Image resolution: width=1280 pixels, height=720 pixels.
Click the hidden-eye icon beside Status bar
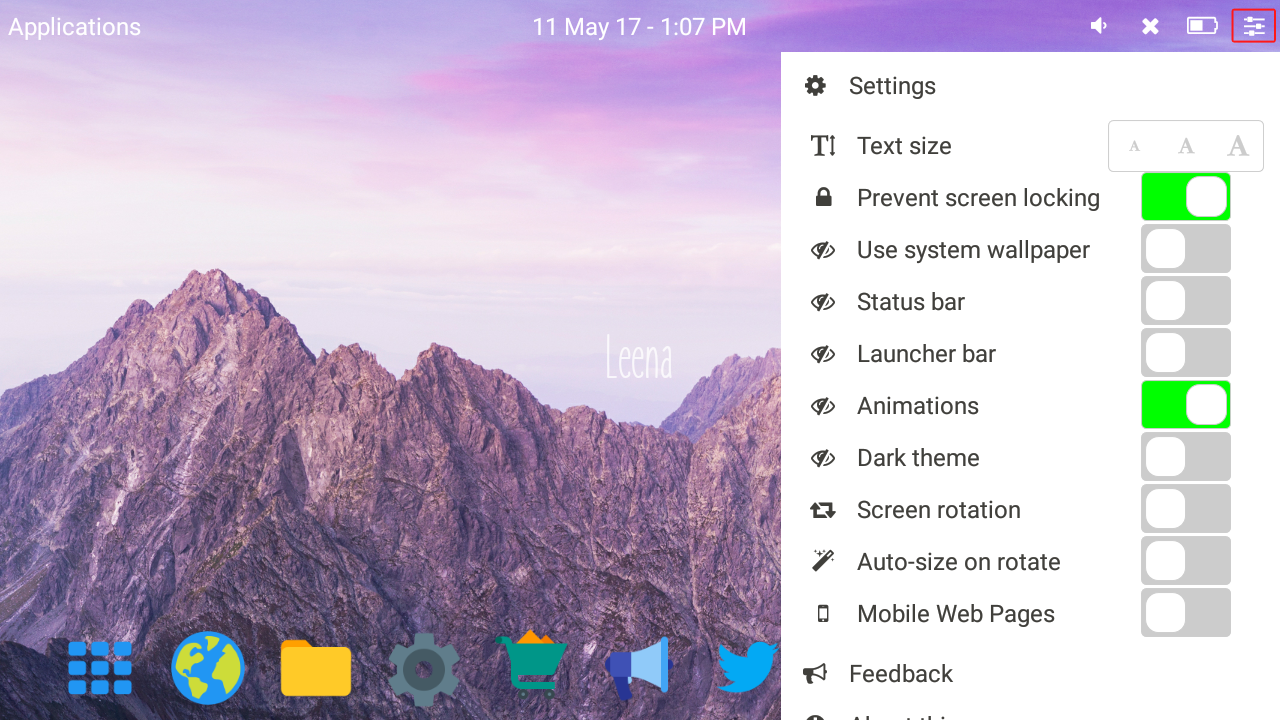823,302
